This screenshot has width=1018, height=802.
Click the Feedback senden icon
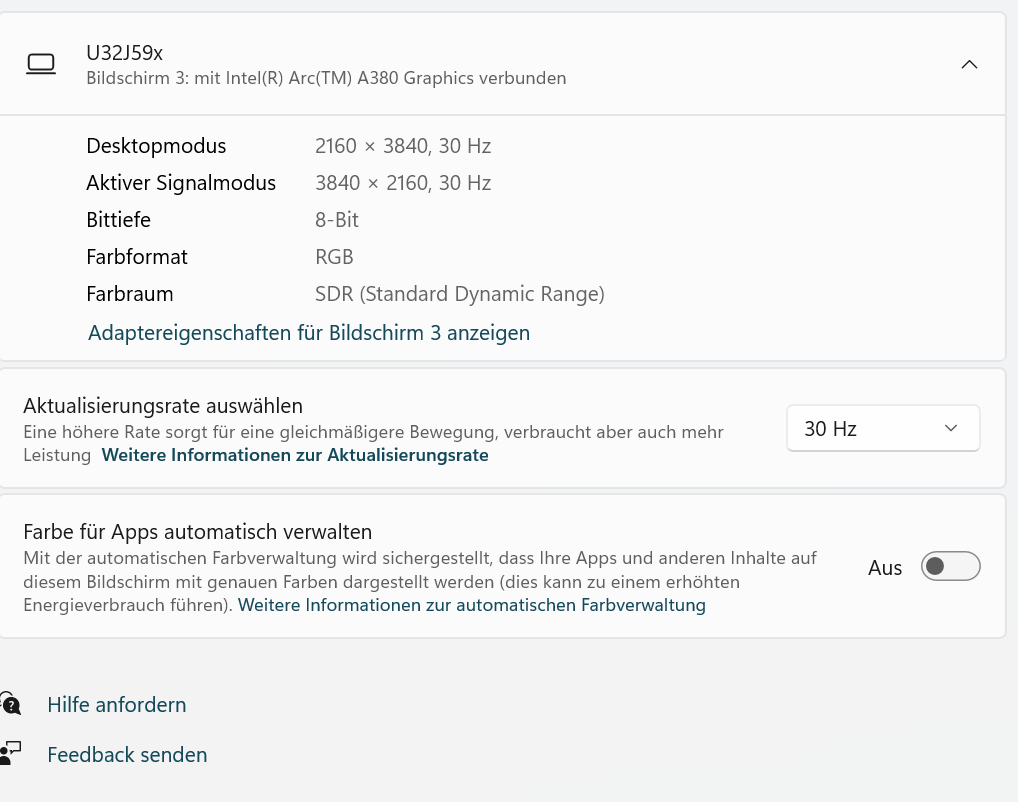click(x=10, y=754)
